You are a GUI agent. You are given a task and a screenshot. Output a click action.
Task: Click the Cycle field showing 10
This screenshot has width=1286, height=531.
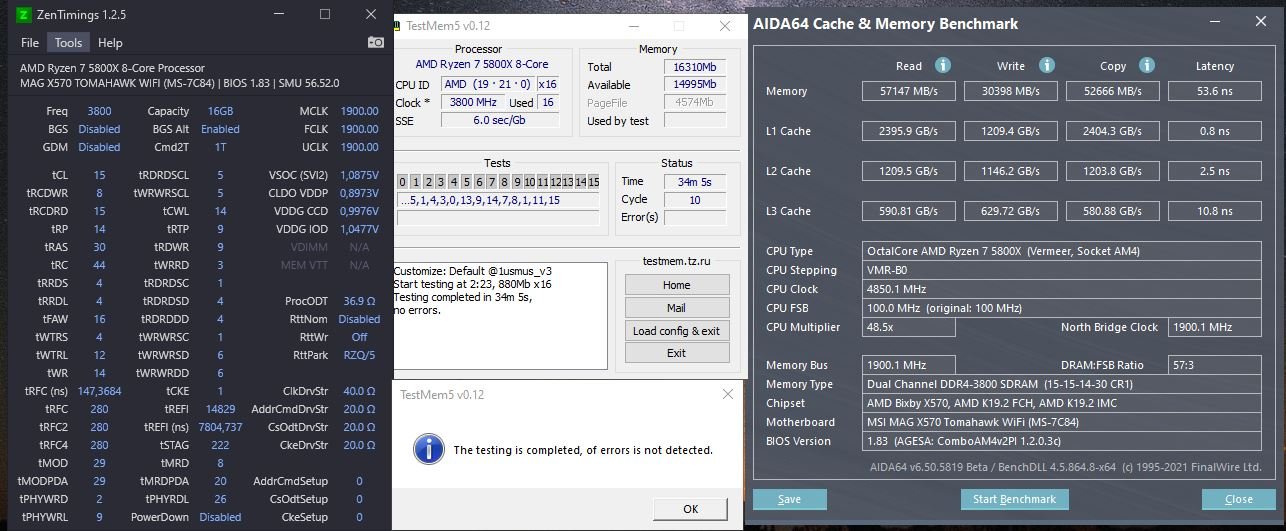point(696,200)
